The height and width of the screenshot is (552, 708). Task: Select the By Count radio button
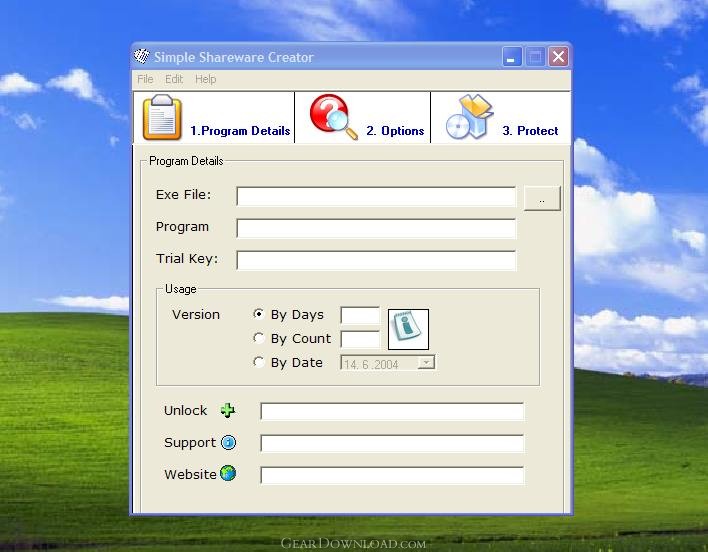[x=258, y=338]
